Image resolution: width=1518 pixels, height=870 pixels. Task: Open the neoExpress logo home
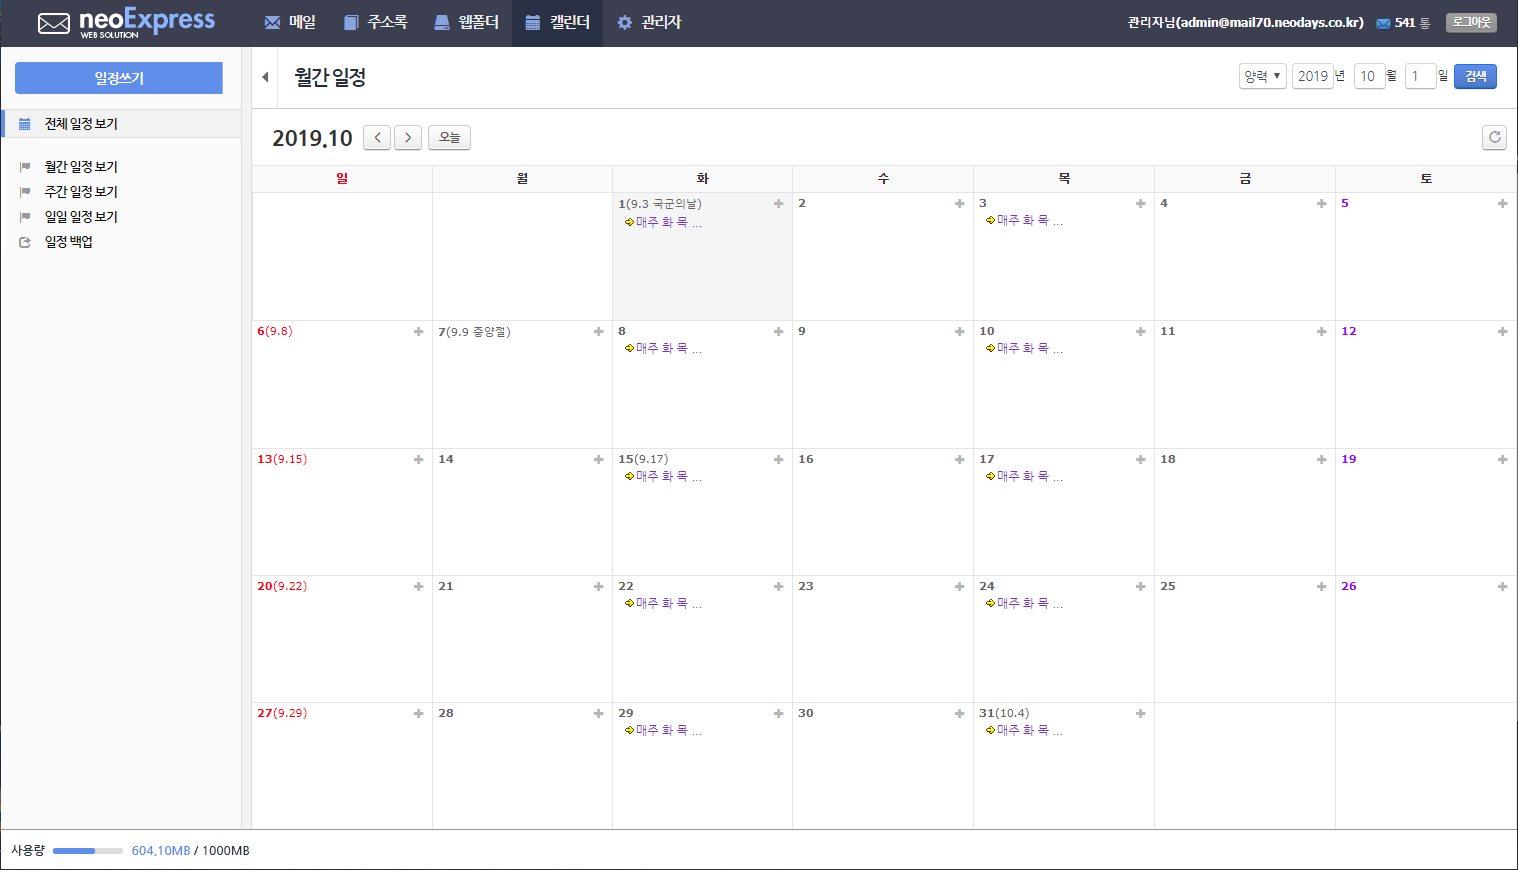pyautogui.click(x=126, y=23)
